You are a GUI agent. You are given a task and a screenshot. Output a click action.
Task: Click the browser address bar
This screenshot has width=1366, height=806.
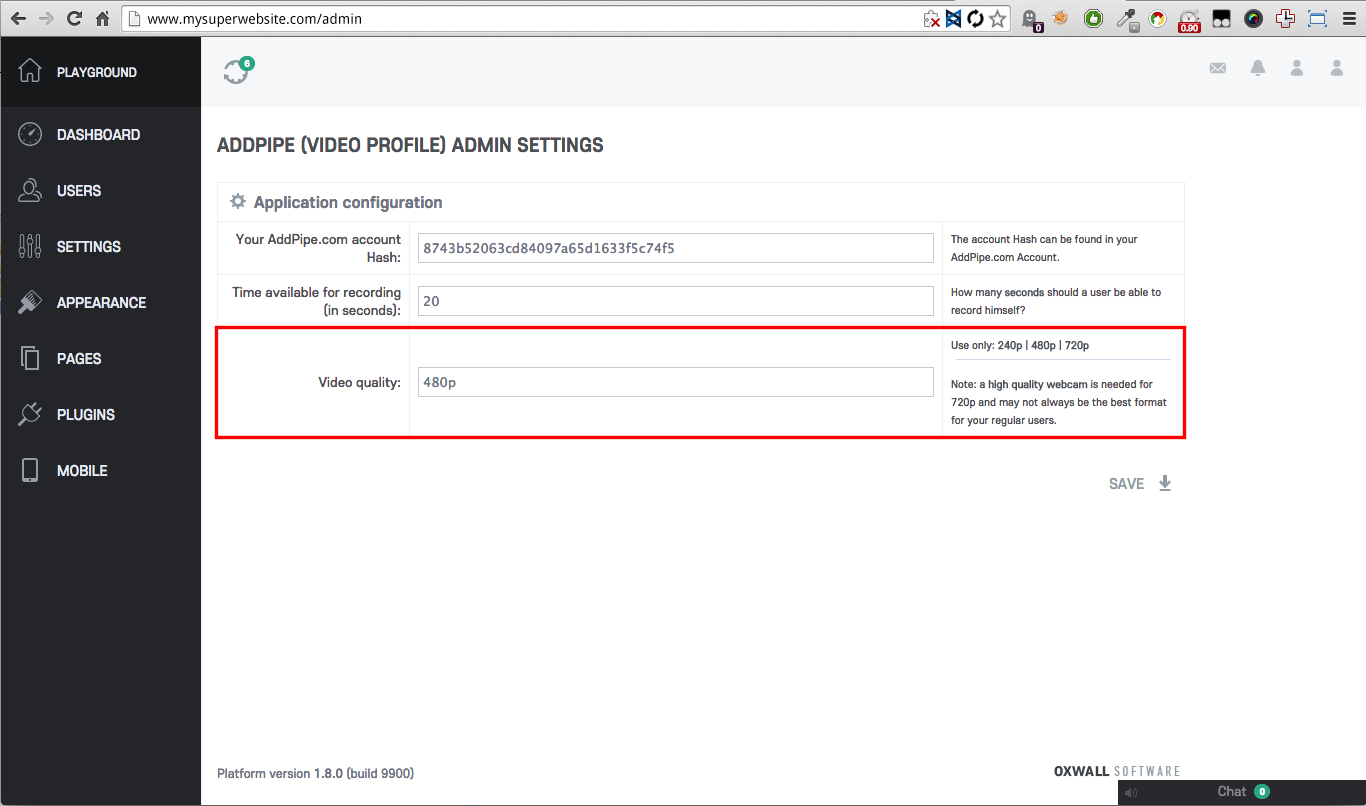tap(520, 19)
